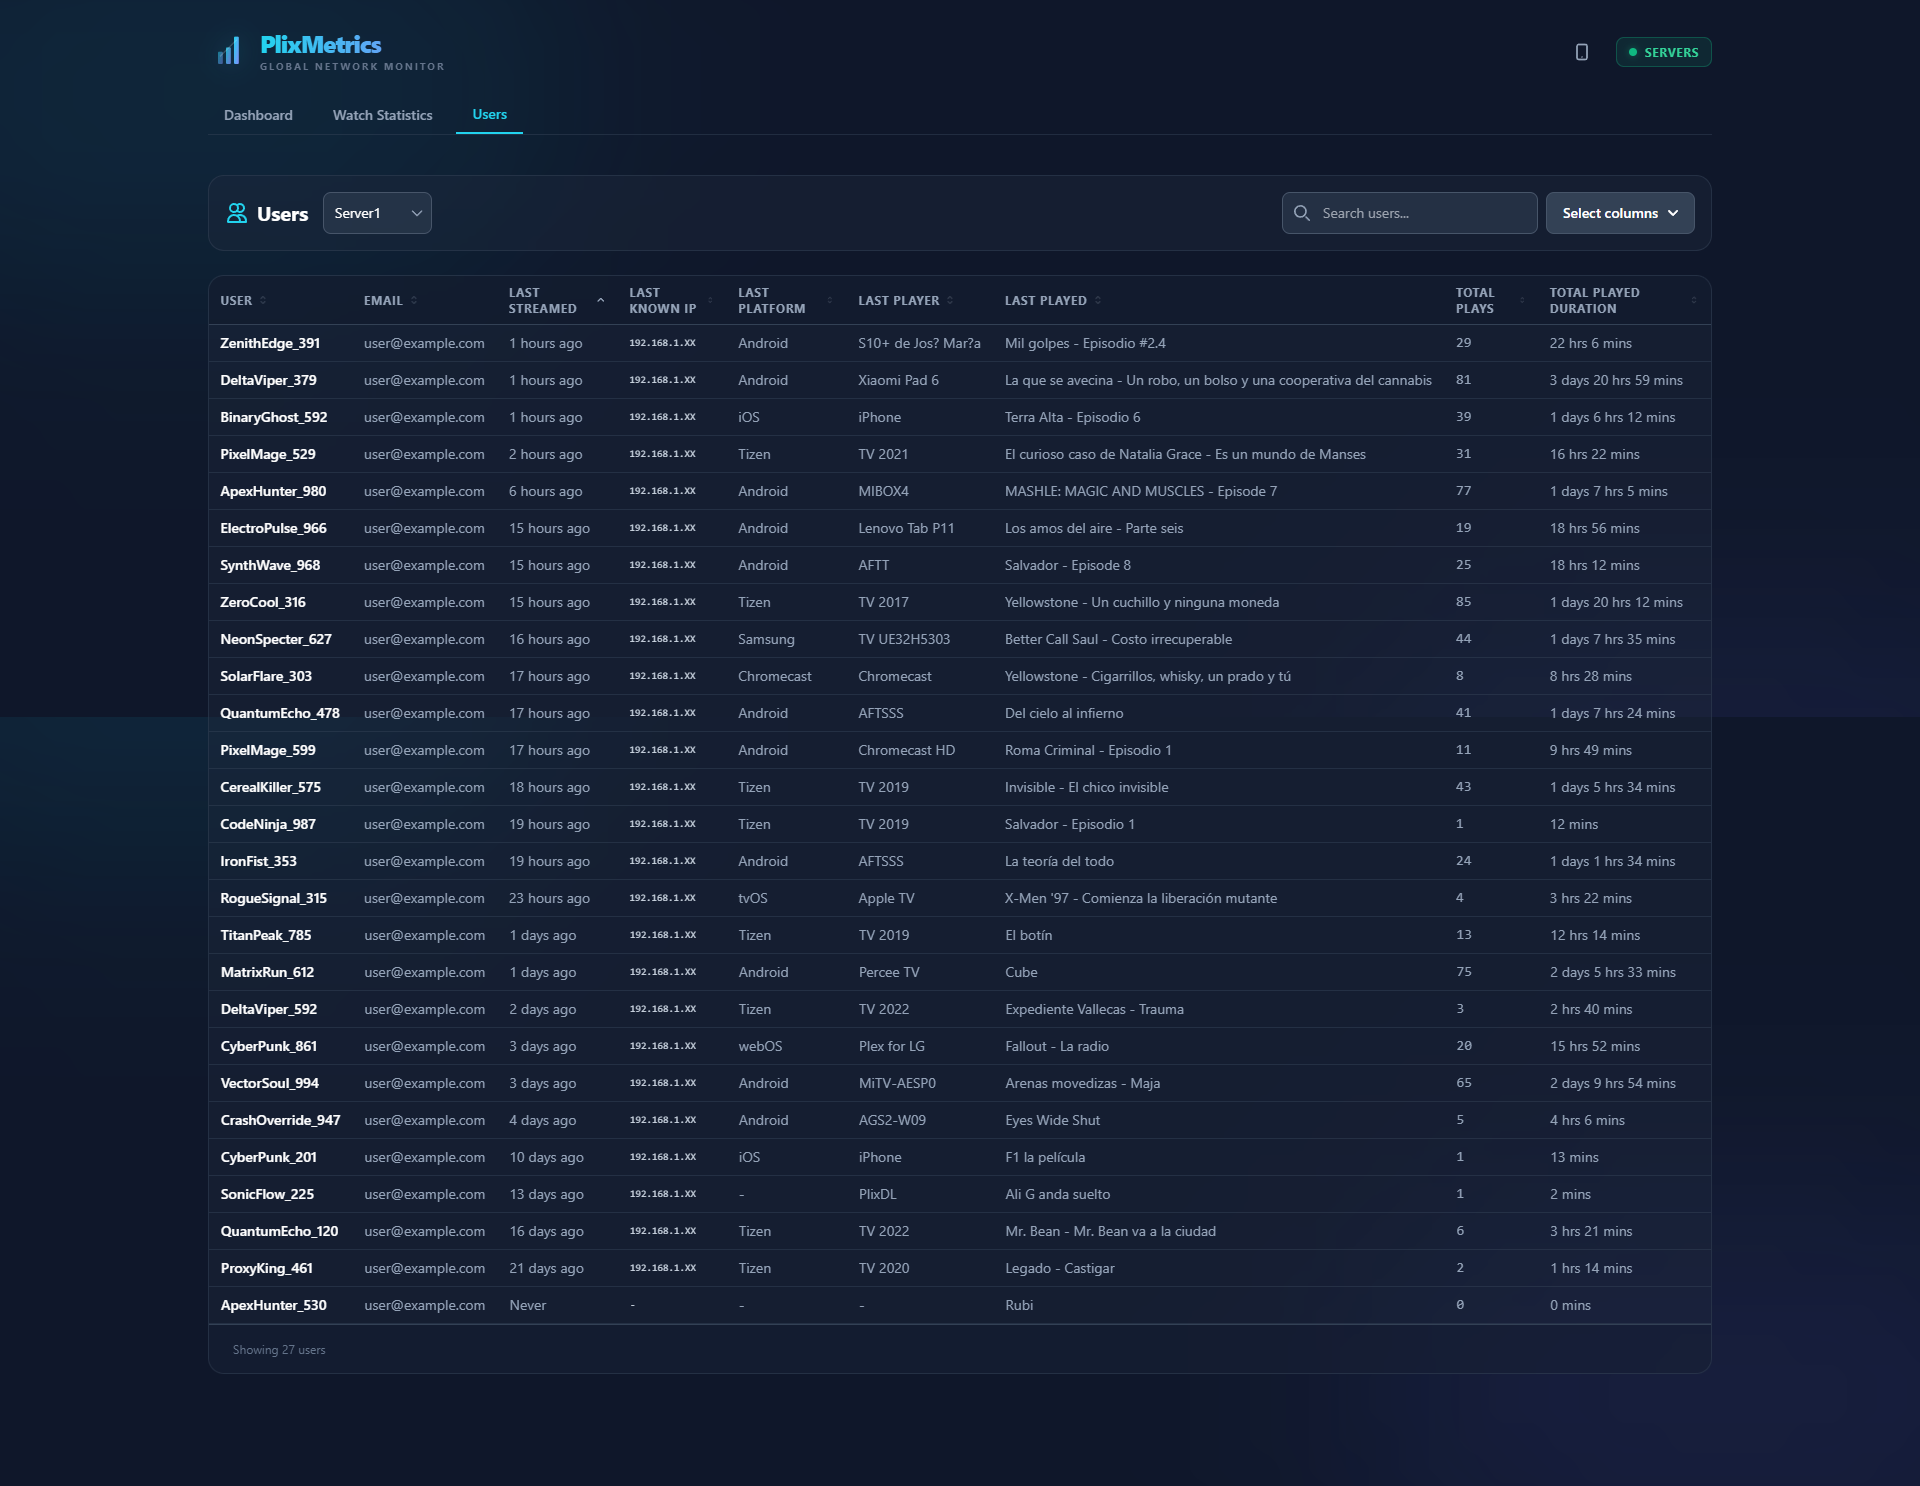Click 'Mil golpes - Episodio #2.4' cell

[1085, 343]
